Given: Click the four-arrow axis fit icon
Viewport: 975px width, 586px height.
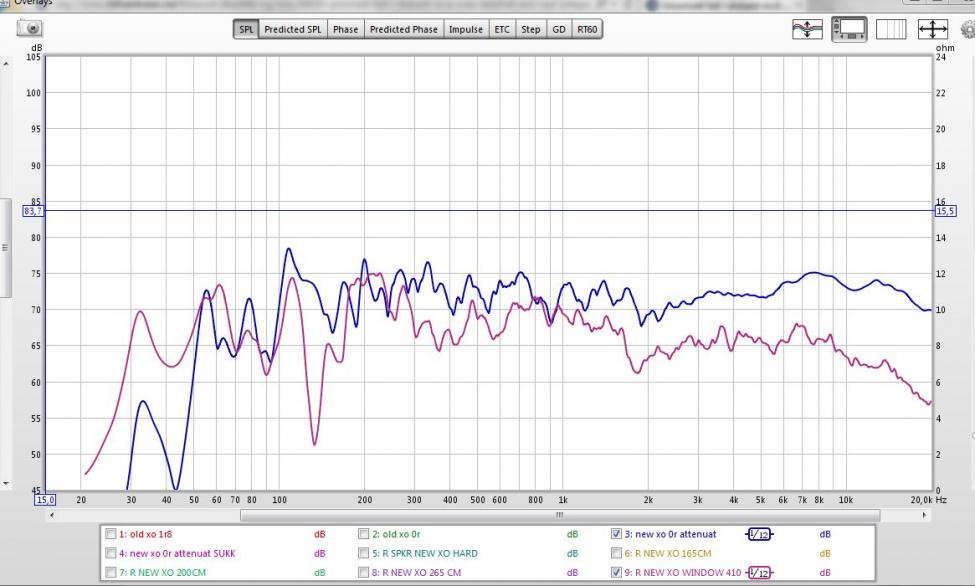Looking at the screenshot, I should coord(933,29).
